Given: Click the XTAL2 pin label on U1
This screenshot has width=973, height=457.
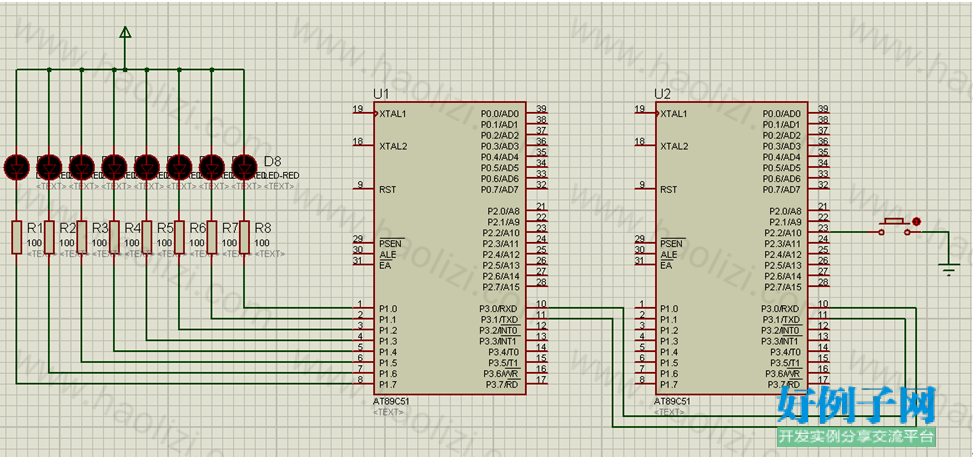Looking at the screenshot, I should [x=394, y=147].
